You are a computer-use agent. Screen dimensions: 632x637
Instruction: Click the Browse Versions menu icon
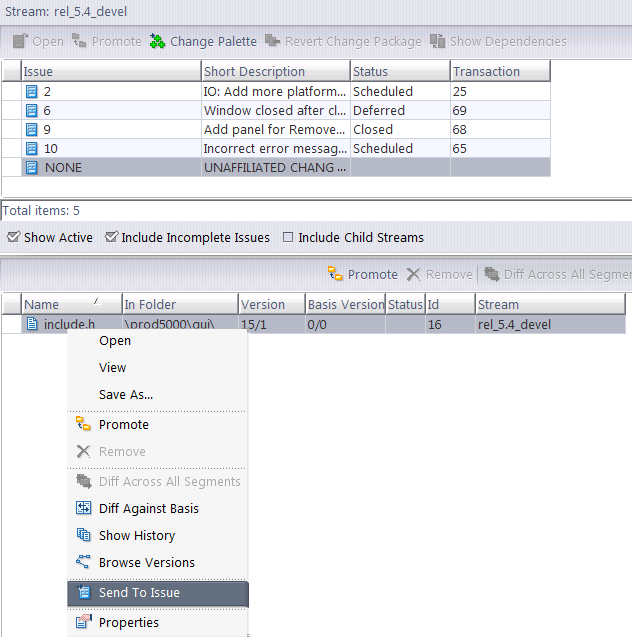(x=84, y=562)
